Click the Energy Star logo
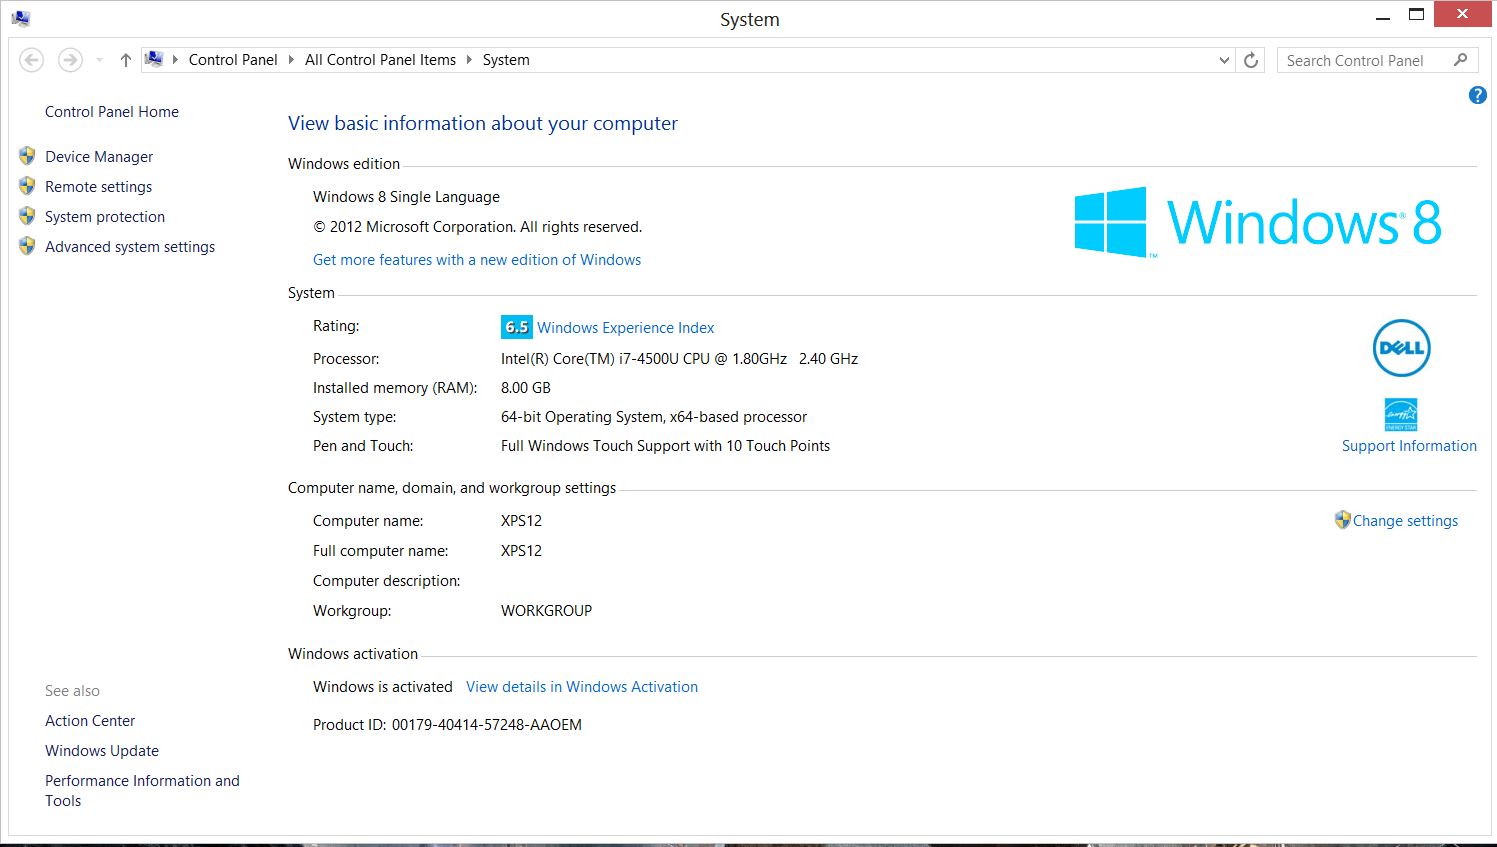Viewport: 1497px width, 847px height. pyautogui.click(x=1400, y=414)
